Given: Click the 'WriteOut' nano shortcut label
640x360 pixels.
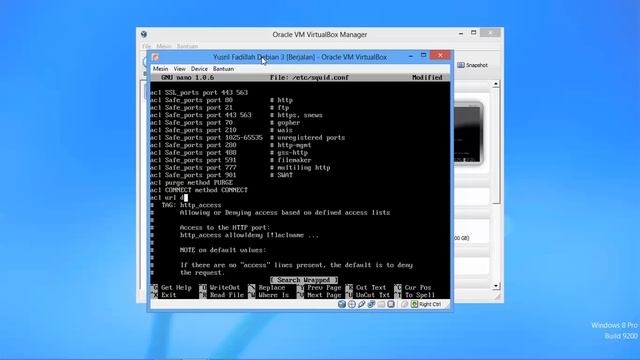Looking at the screenshot, I should pos(225,288).
